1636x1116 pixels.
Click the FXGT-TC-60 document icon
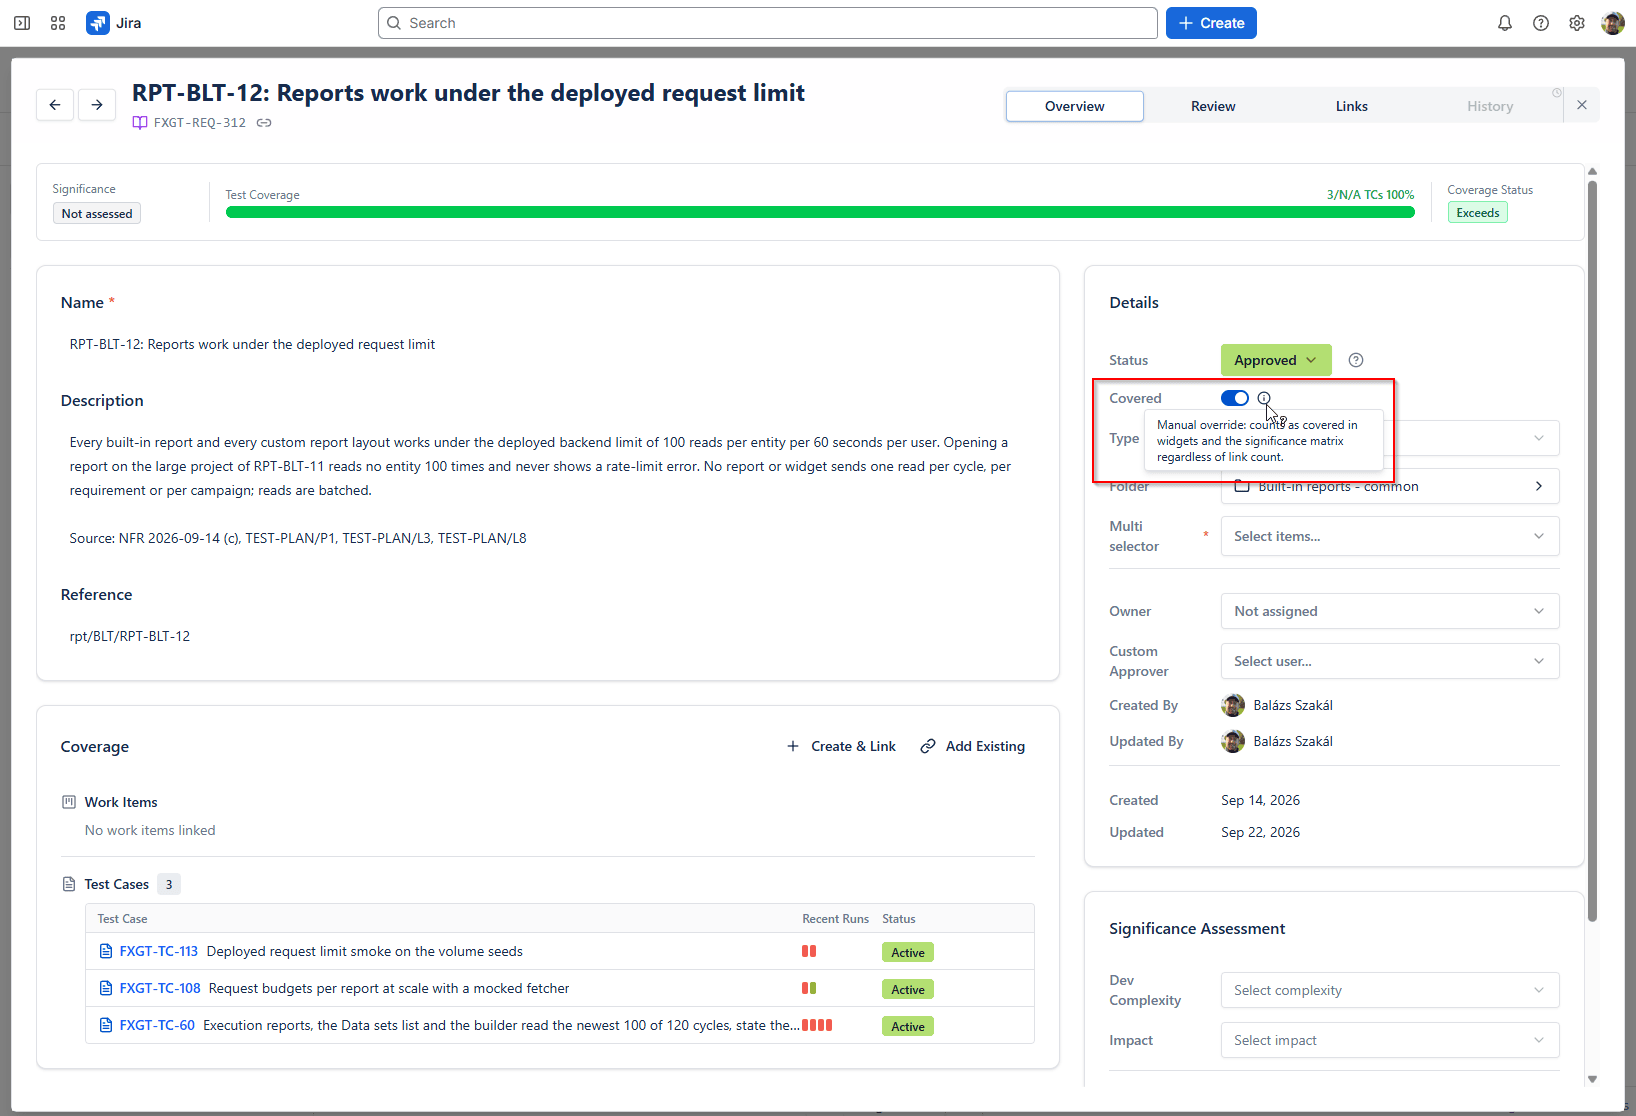click(x=106, y=1025)
